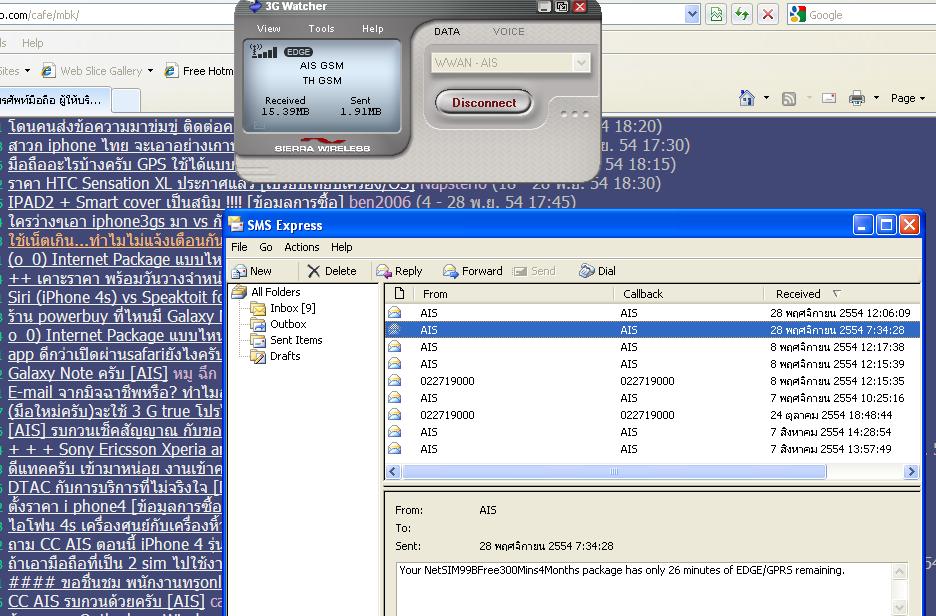Image resolution: width=936 pixels, height=616 pixels.
Task: Open the Go menu in SMS Express
Action: [x=266, y=247]
